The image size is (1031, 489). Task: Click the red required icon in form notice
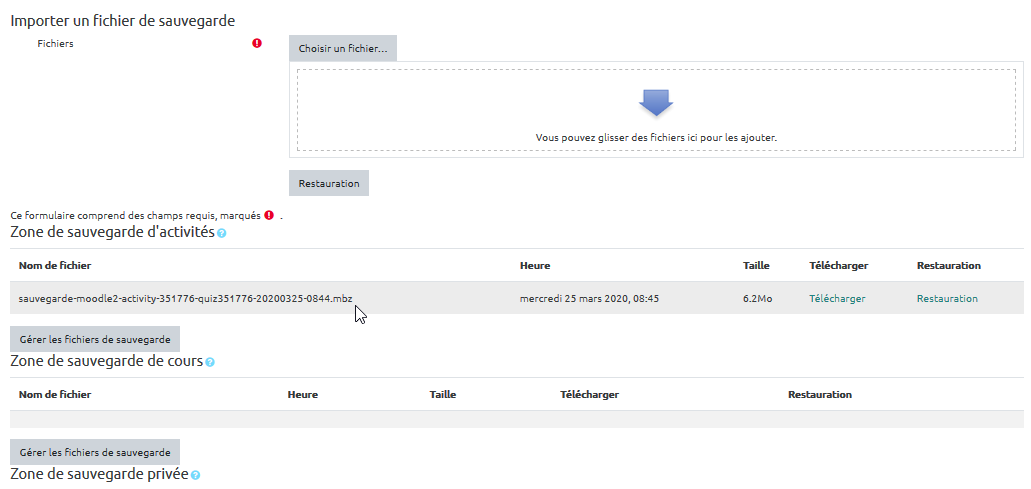(x=269, y=215)
